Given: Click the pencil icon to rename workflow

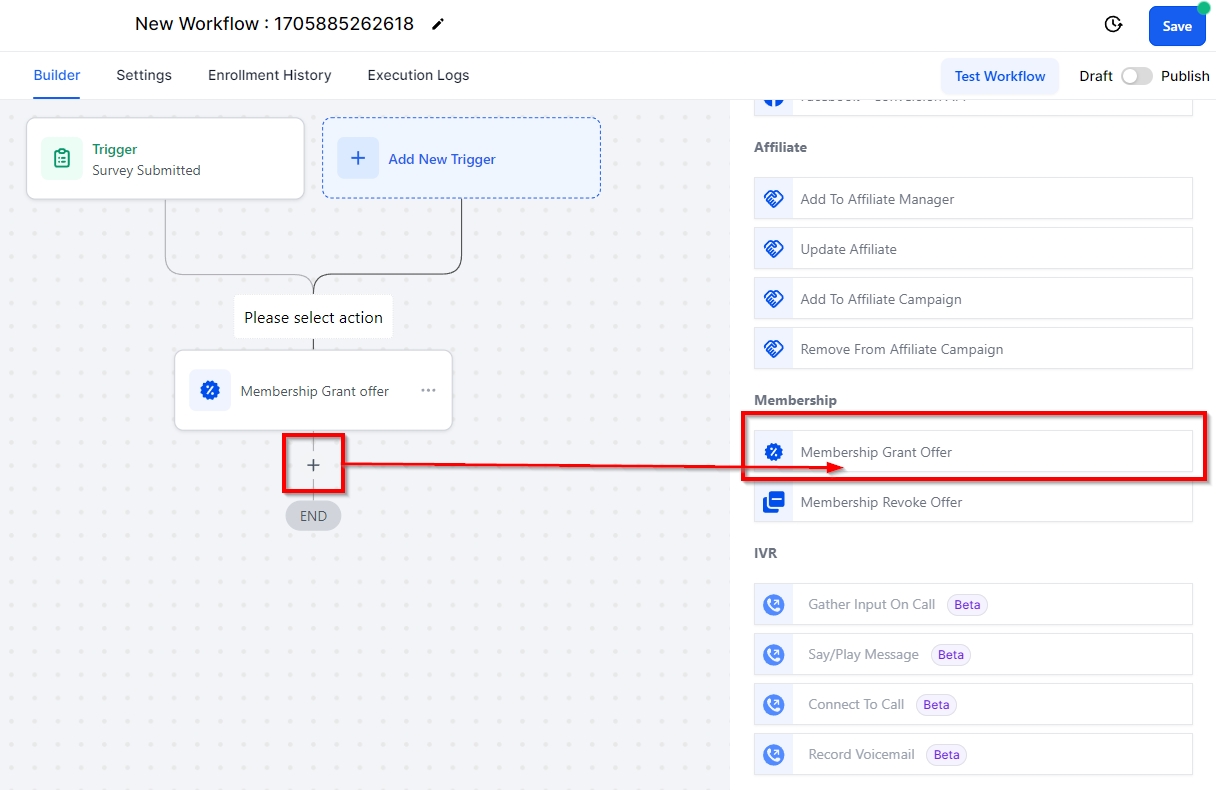Looking at the screenshot, I should (438, 25).
